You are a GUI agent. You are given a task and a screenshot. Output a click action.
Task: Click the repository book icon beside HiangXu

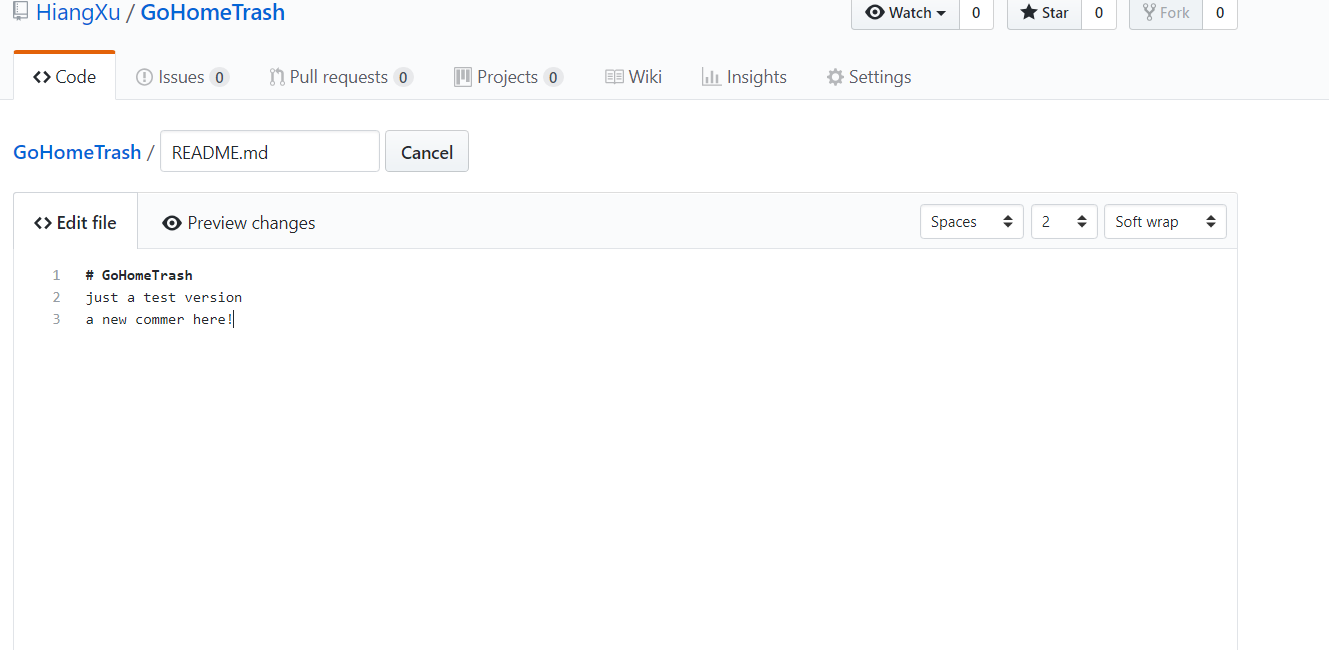20,12
